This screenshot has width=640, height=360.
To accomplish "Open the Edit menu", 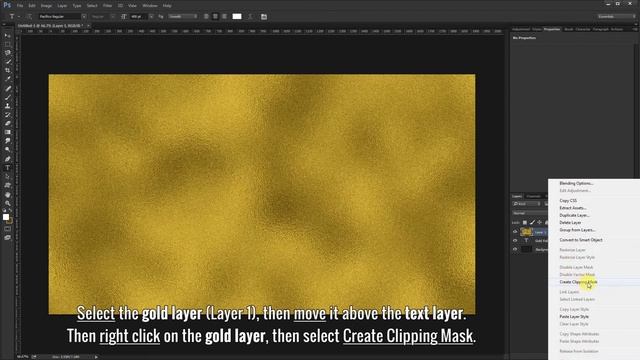I will 32,6.
